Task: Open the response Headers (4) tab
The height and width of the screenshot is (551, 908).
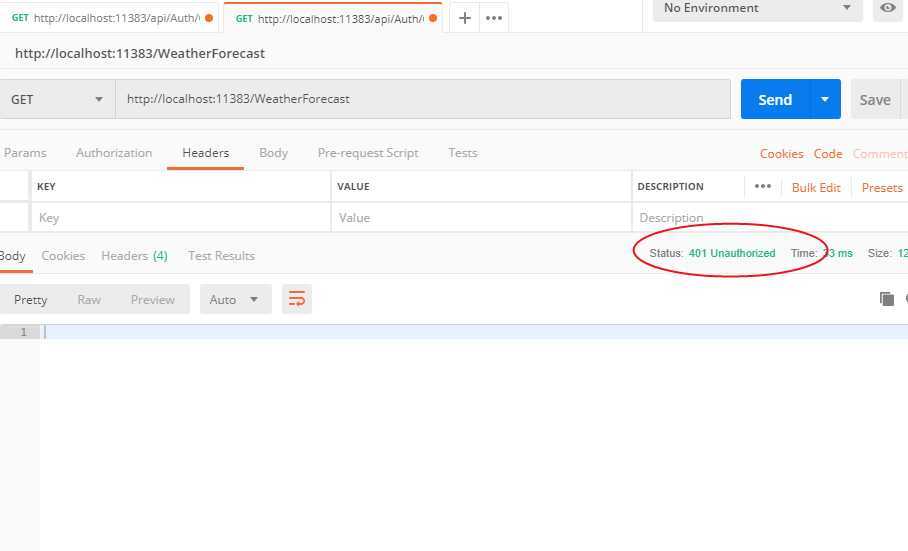Action: coord(134,256)
